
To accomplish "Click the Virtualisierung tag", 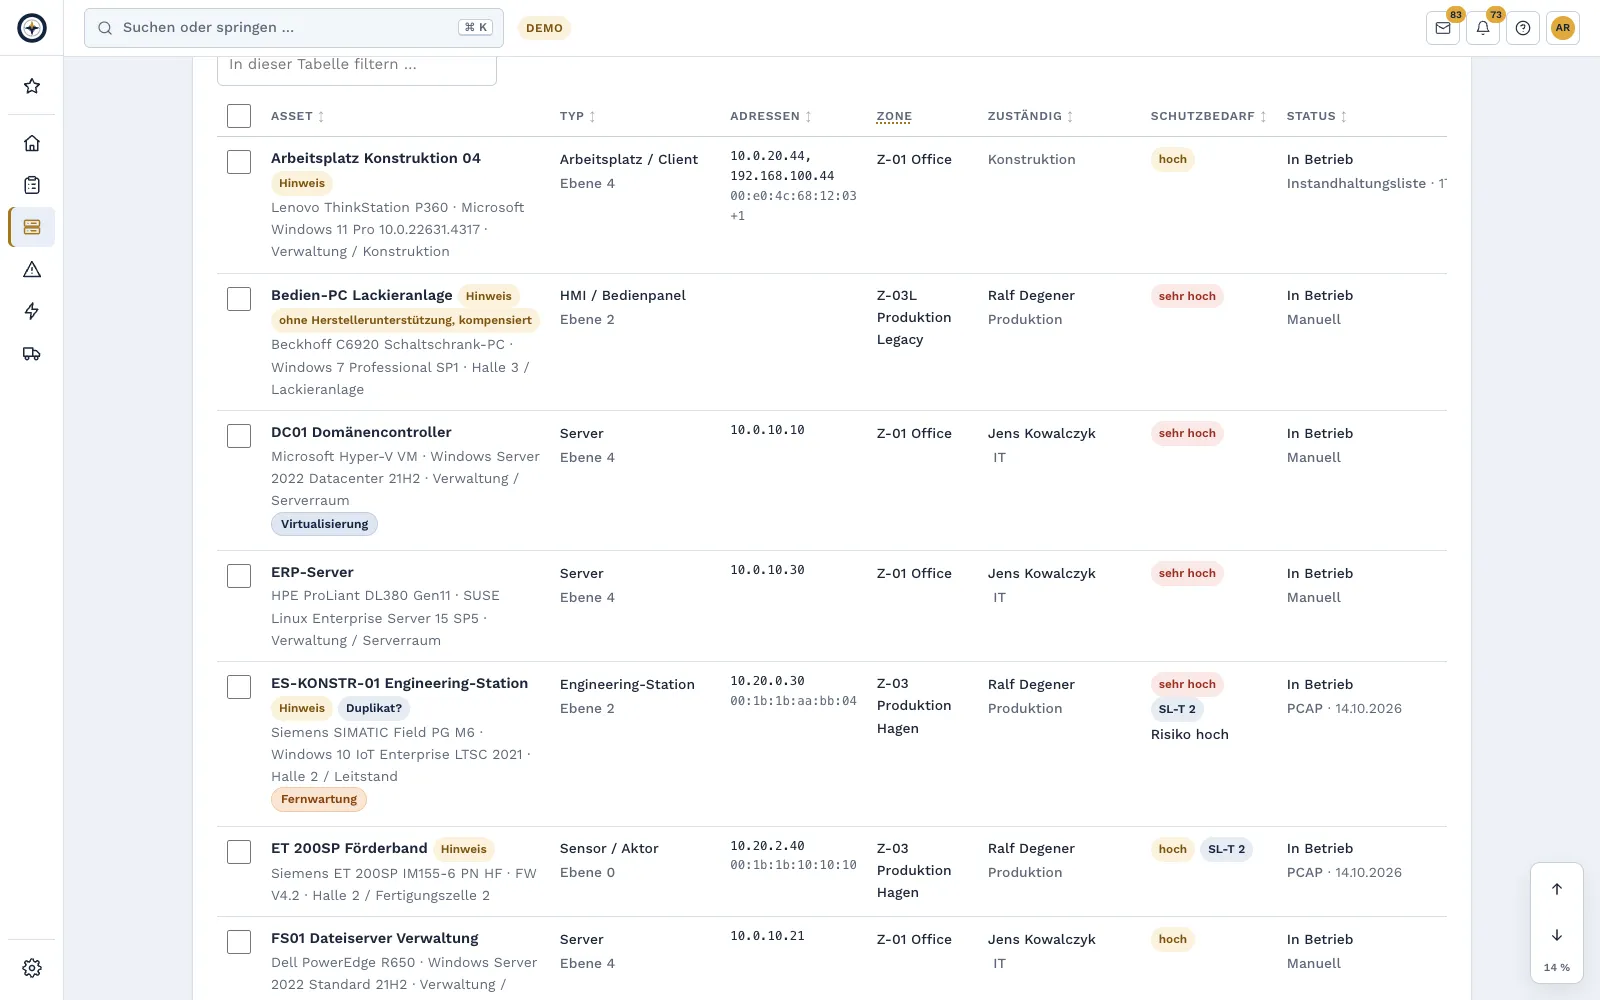I will 324,524.
